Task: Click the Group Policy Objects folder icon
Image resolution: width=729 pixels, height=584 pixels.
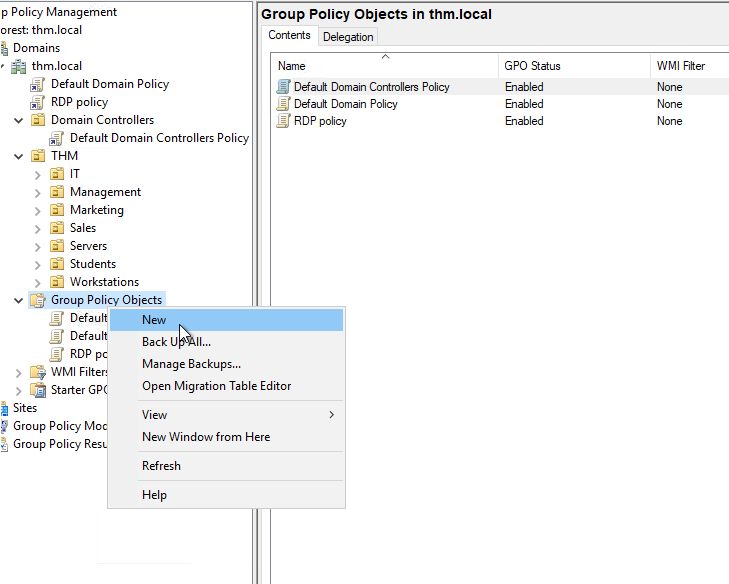Action: [38, 300]
